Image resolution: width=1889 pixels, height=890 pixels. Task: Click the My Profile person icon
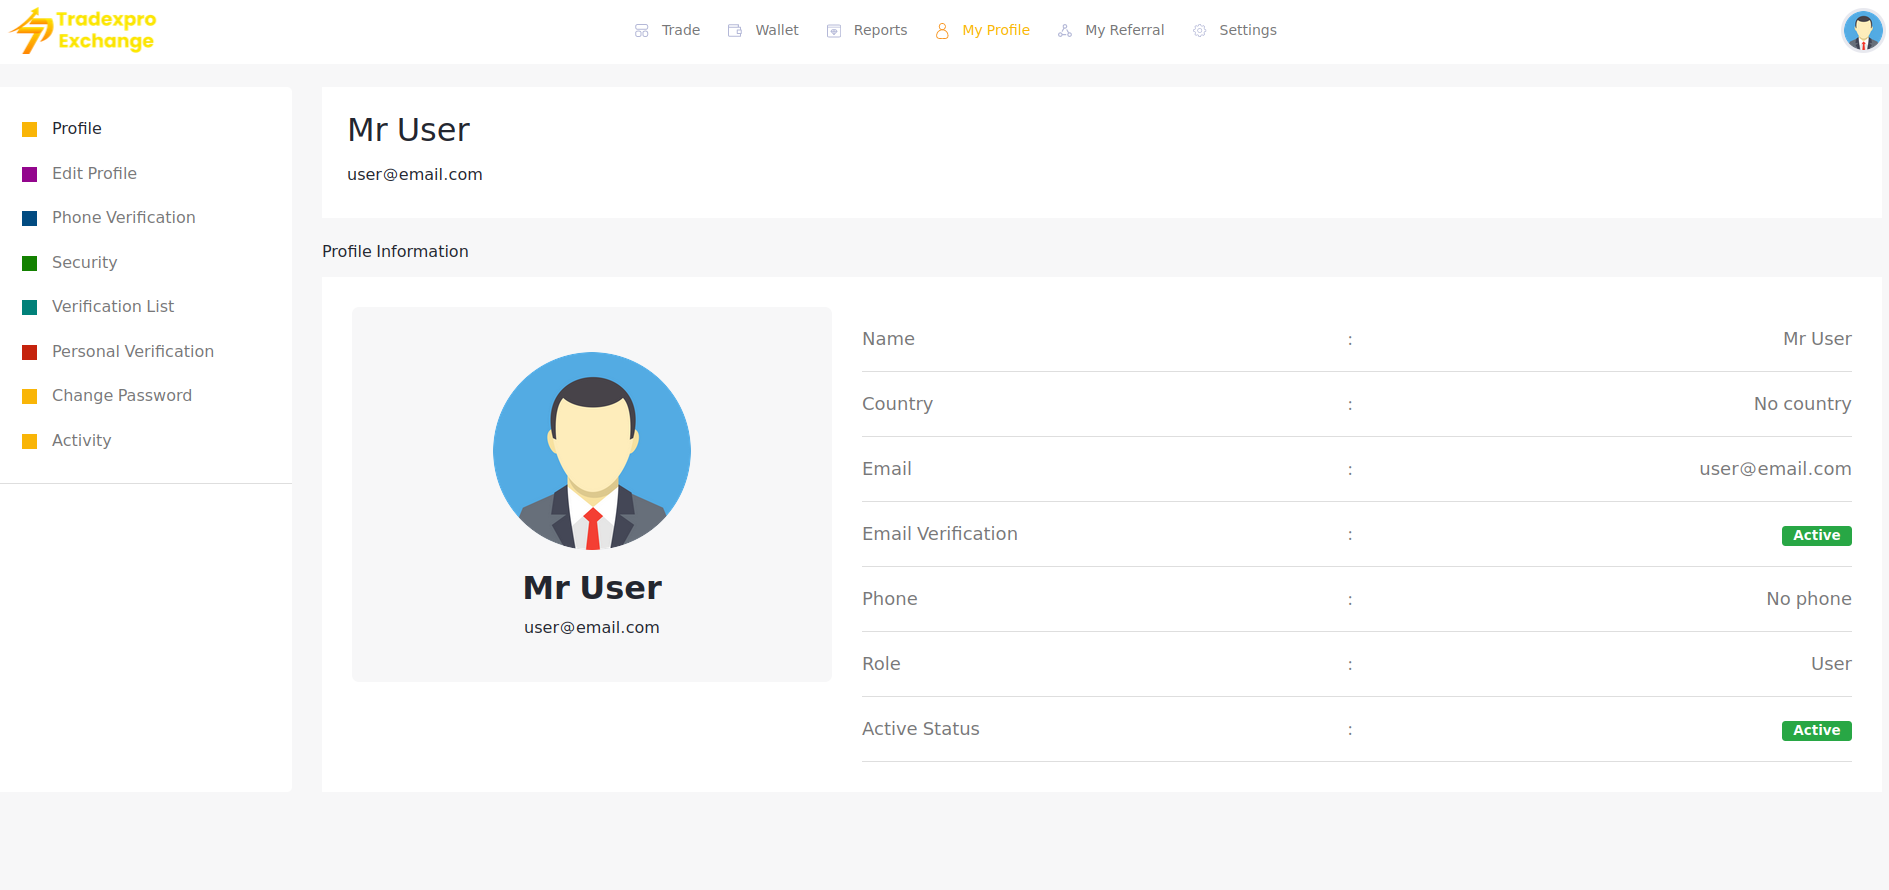[x=942, y=31]
